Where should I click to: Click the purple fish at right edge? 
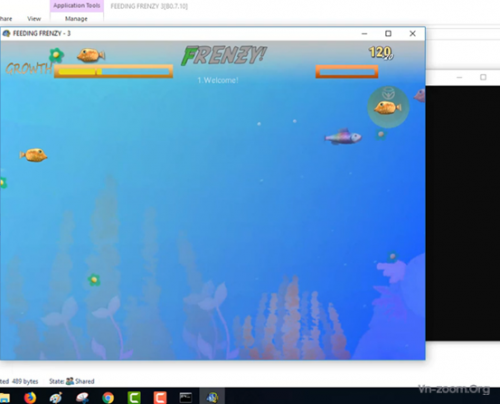(420, 95)
